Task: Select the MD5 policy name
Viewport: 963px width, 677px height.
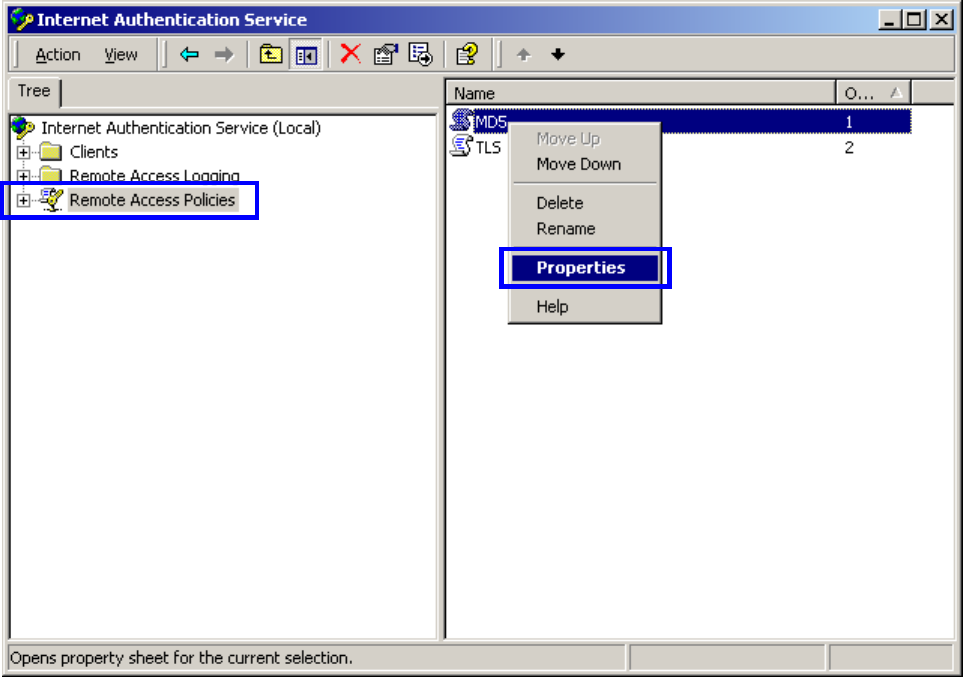Action: tap(491, 122)
